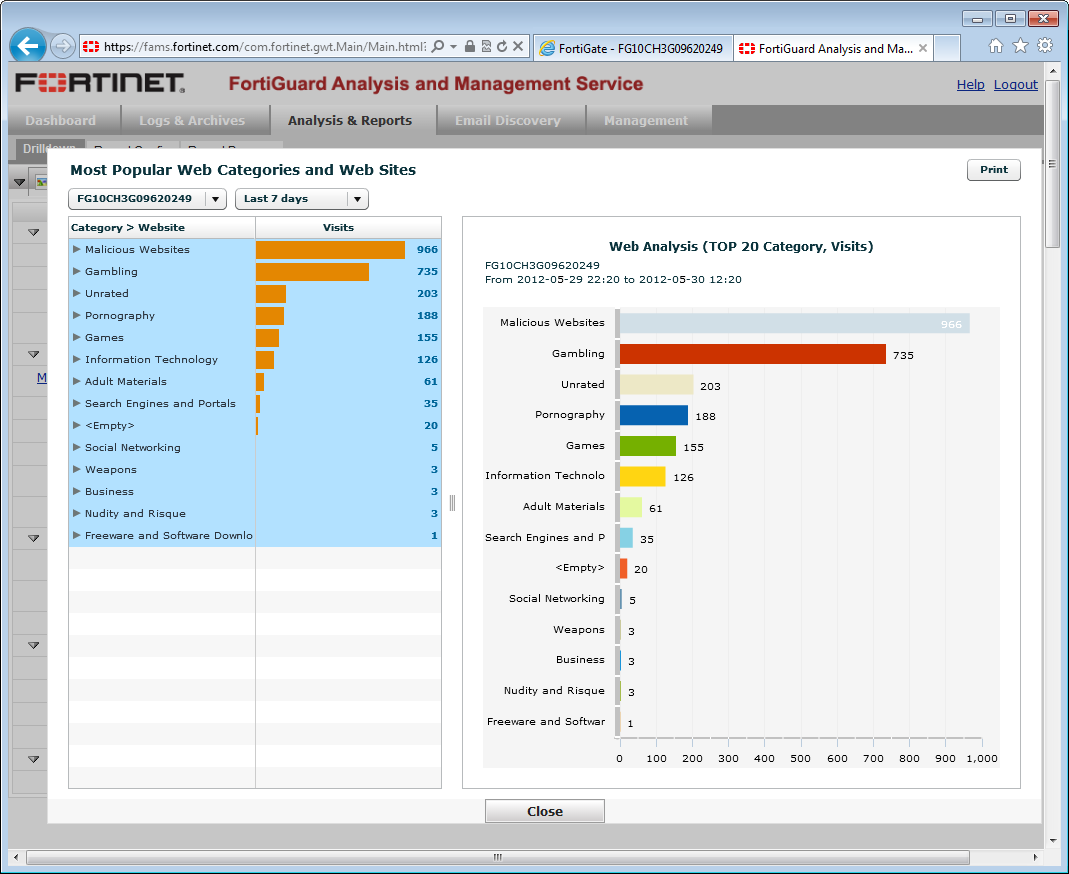The width and height of the screenshot is (1069, 874).
Task: Expand Business category
Action: click(77, 492)
